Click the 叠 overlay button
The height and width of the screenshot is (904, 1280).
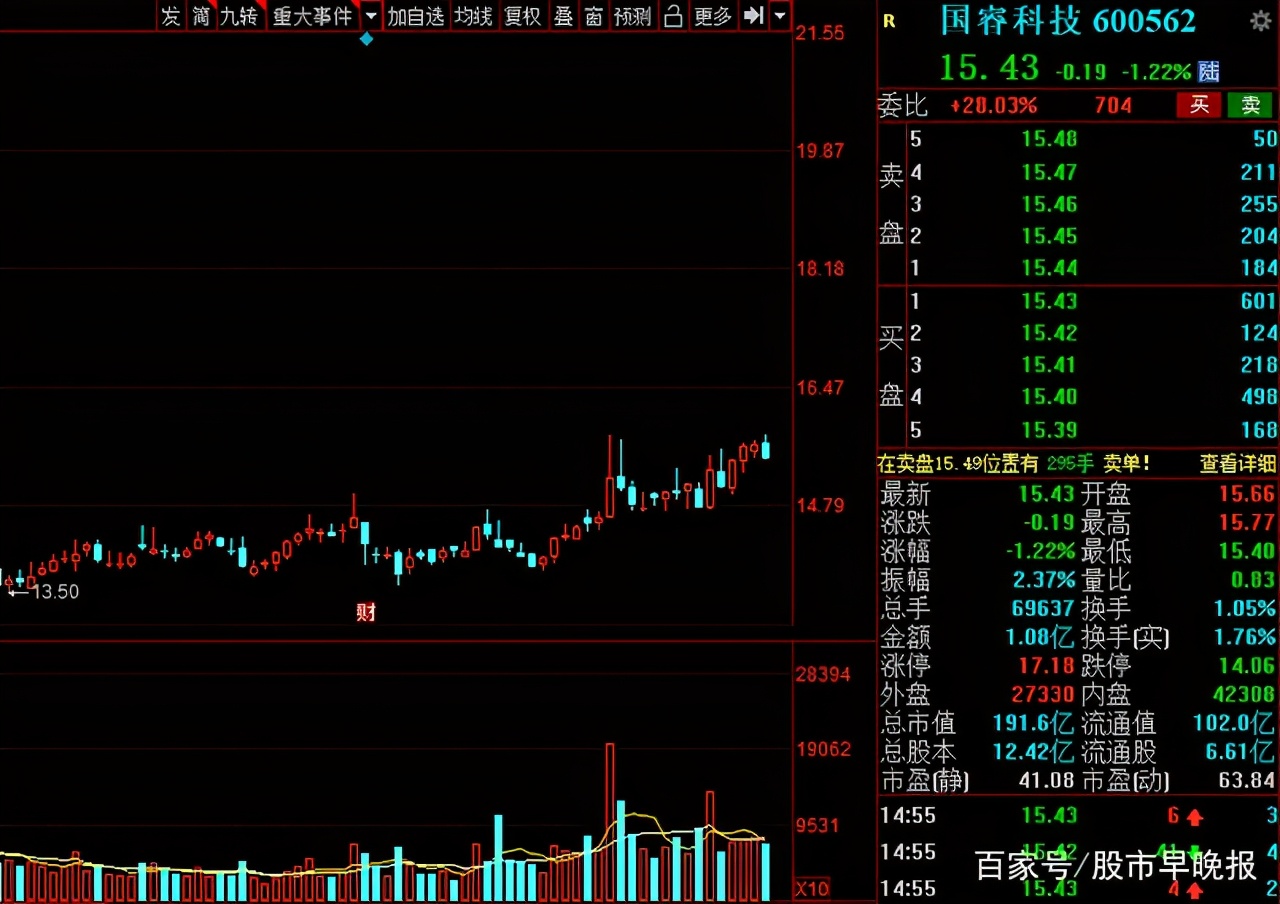(563, 16)
